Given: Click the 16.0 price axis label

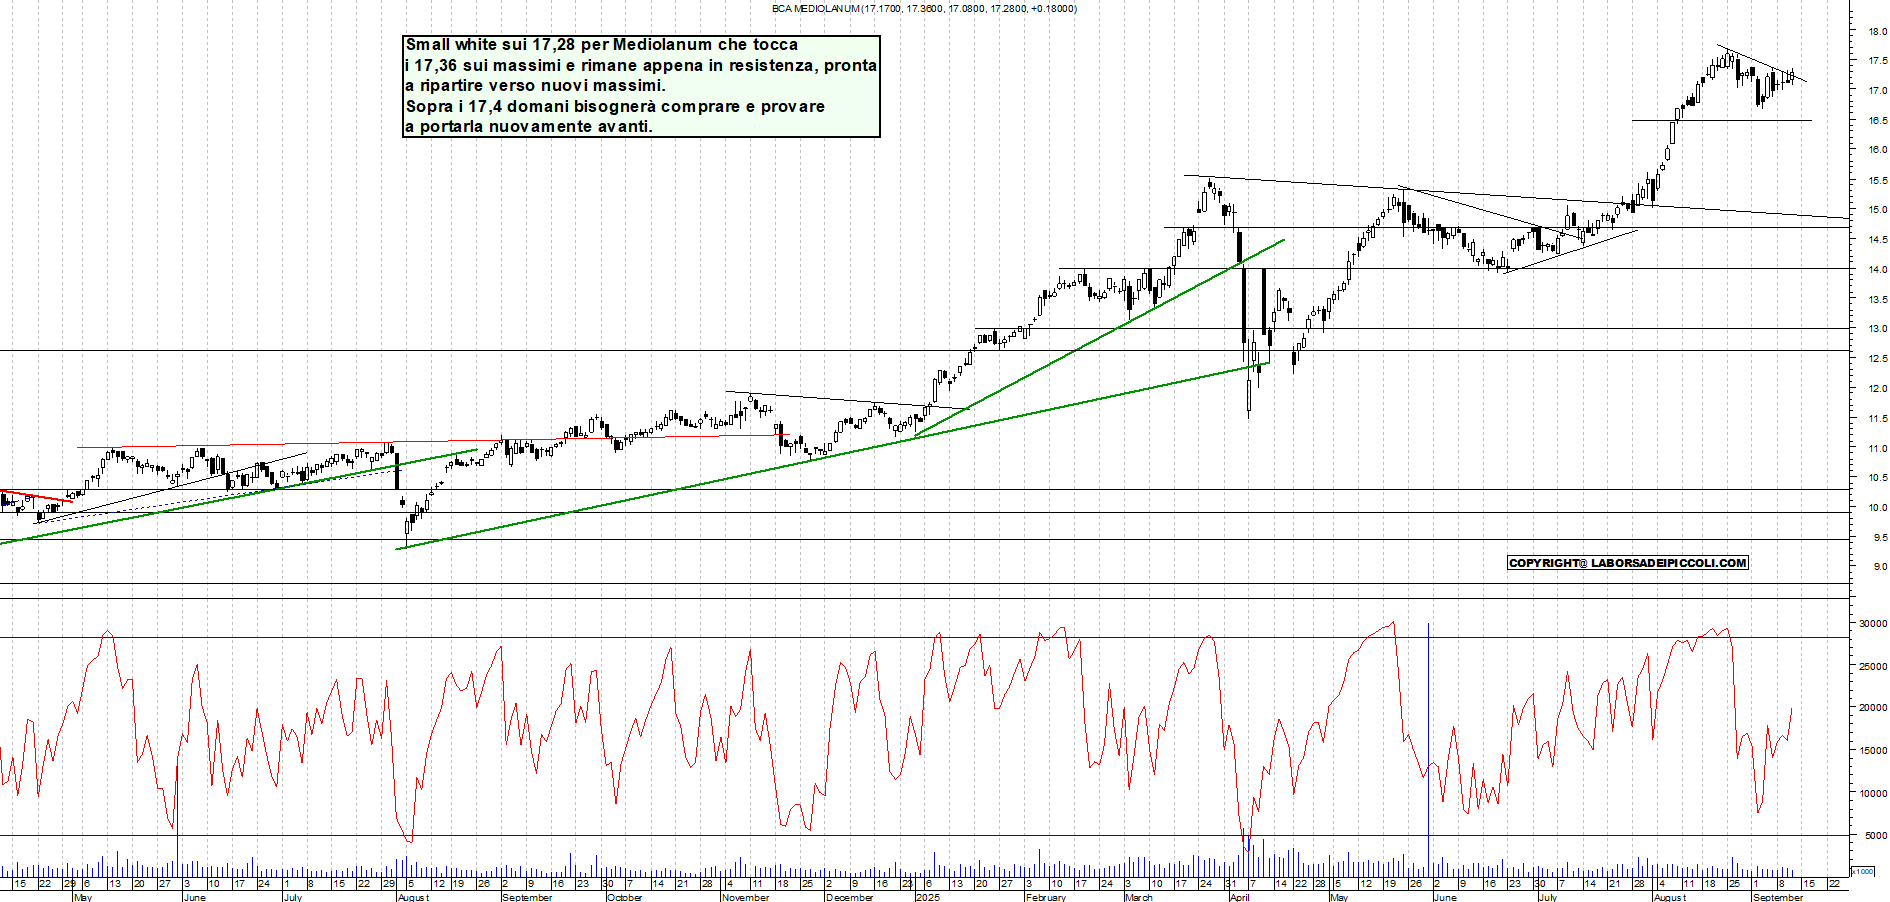Looking at the screenshot, I should pos(1877,150).
